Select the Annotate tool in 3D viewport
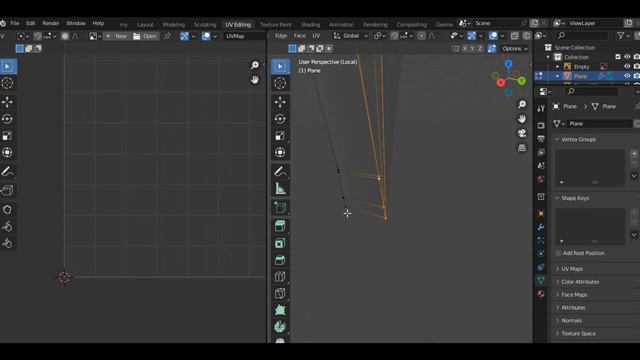The height and width of the screenshot is (360, 640). click(280, 171)
